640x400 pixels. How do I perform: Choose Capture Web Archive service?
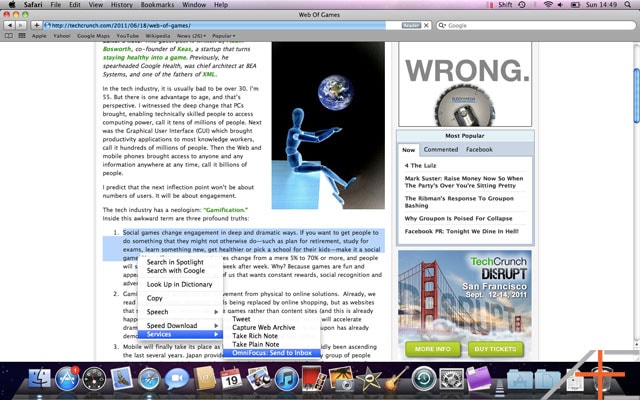click(x=272, y=327)
